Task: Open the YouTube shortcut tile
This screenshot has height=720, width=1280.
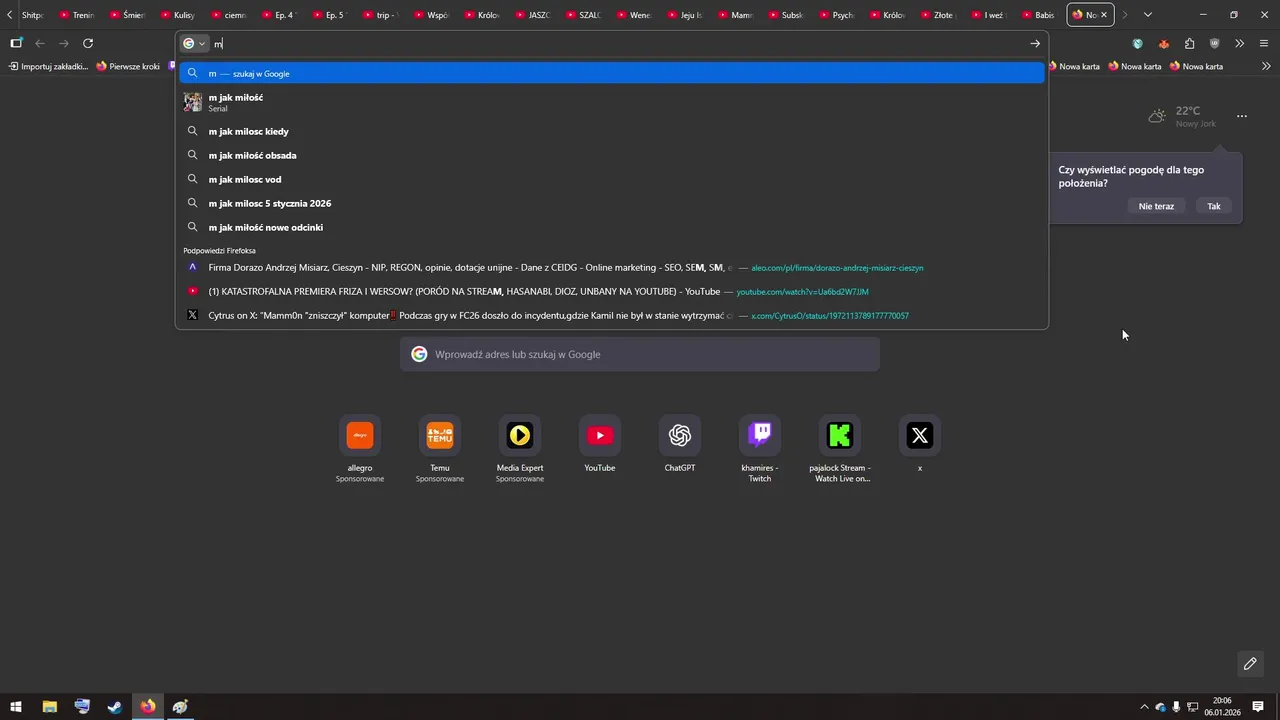Action: pyautogui.click(x=600, y=436)
